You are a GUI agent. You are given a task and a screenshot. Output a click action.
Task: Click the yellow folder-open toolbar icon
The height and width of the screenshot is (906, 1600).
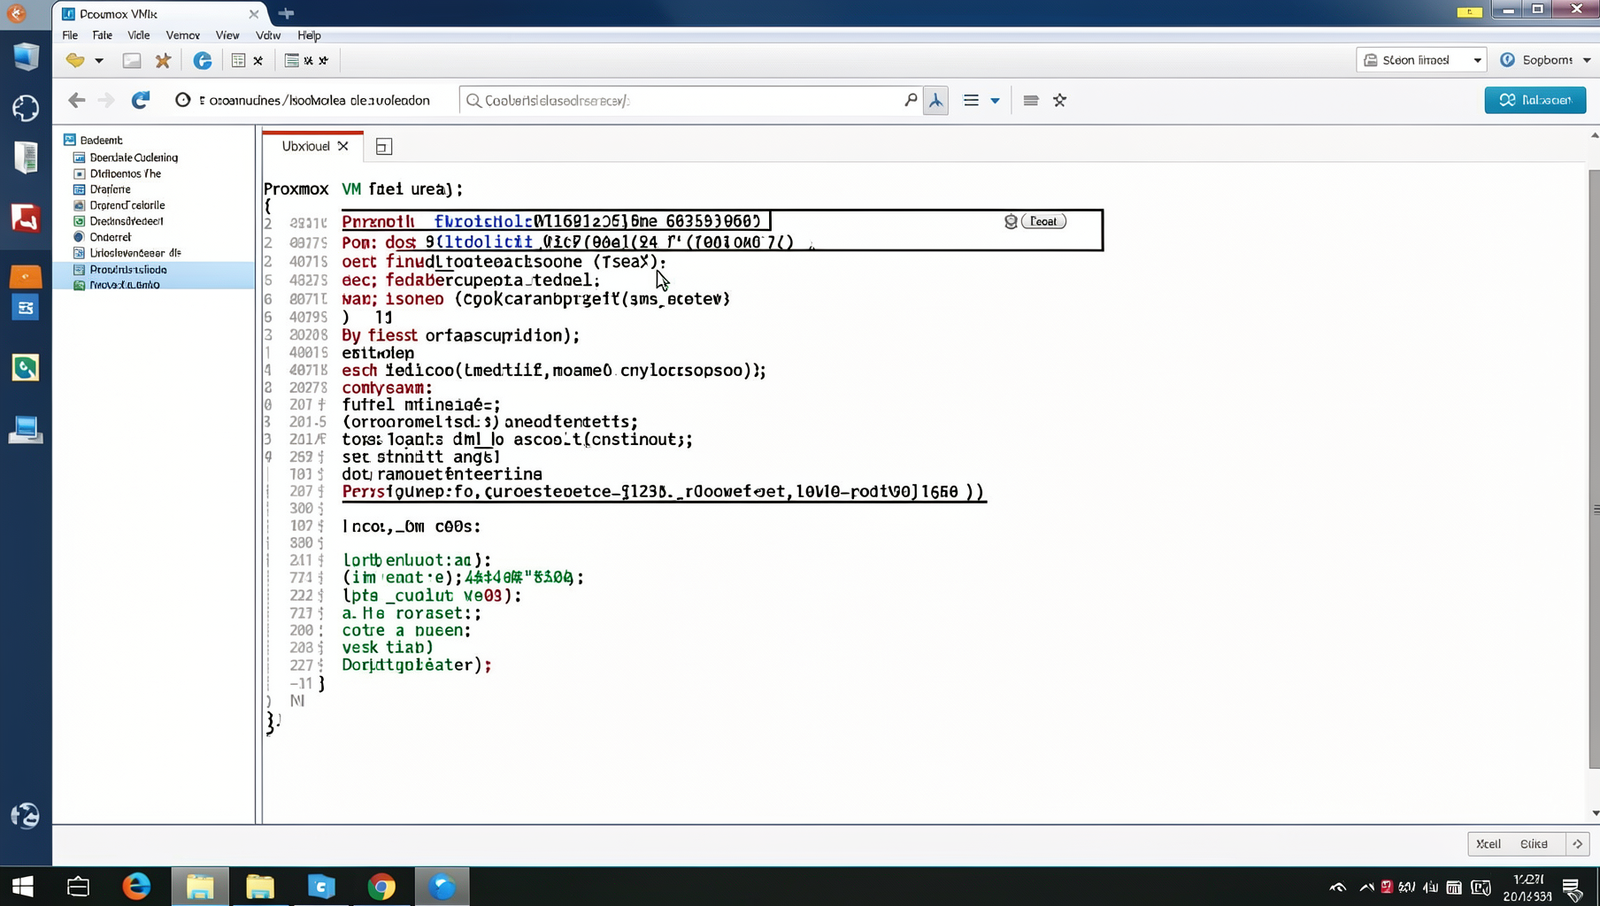(75, 60)
